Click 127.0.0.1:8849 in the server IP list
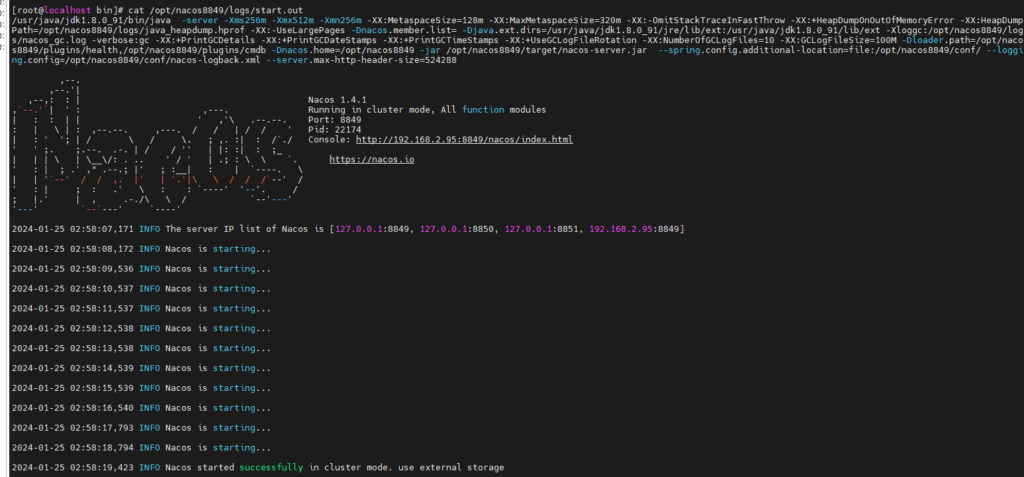Screen dimensions: 1024x477 [370, 229]
